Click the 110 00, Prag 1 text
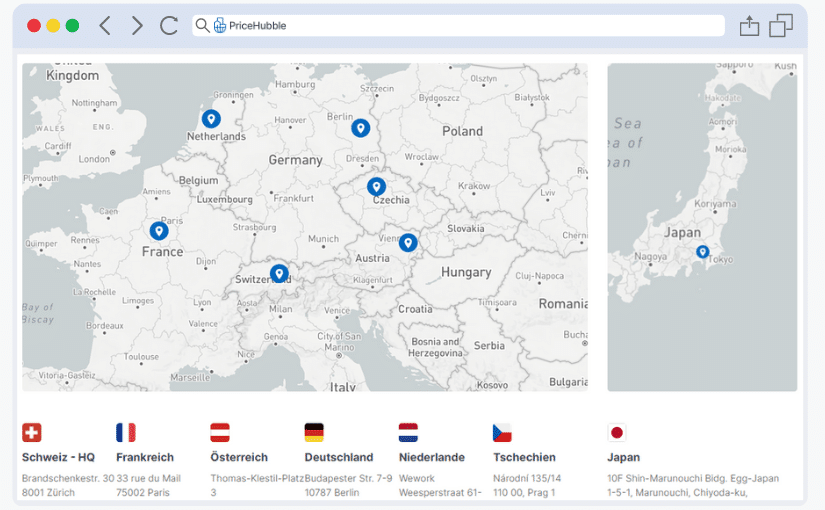 coord(524,493)
